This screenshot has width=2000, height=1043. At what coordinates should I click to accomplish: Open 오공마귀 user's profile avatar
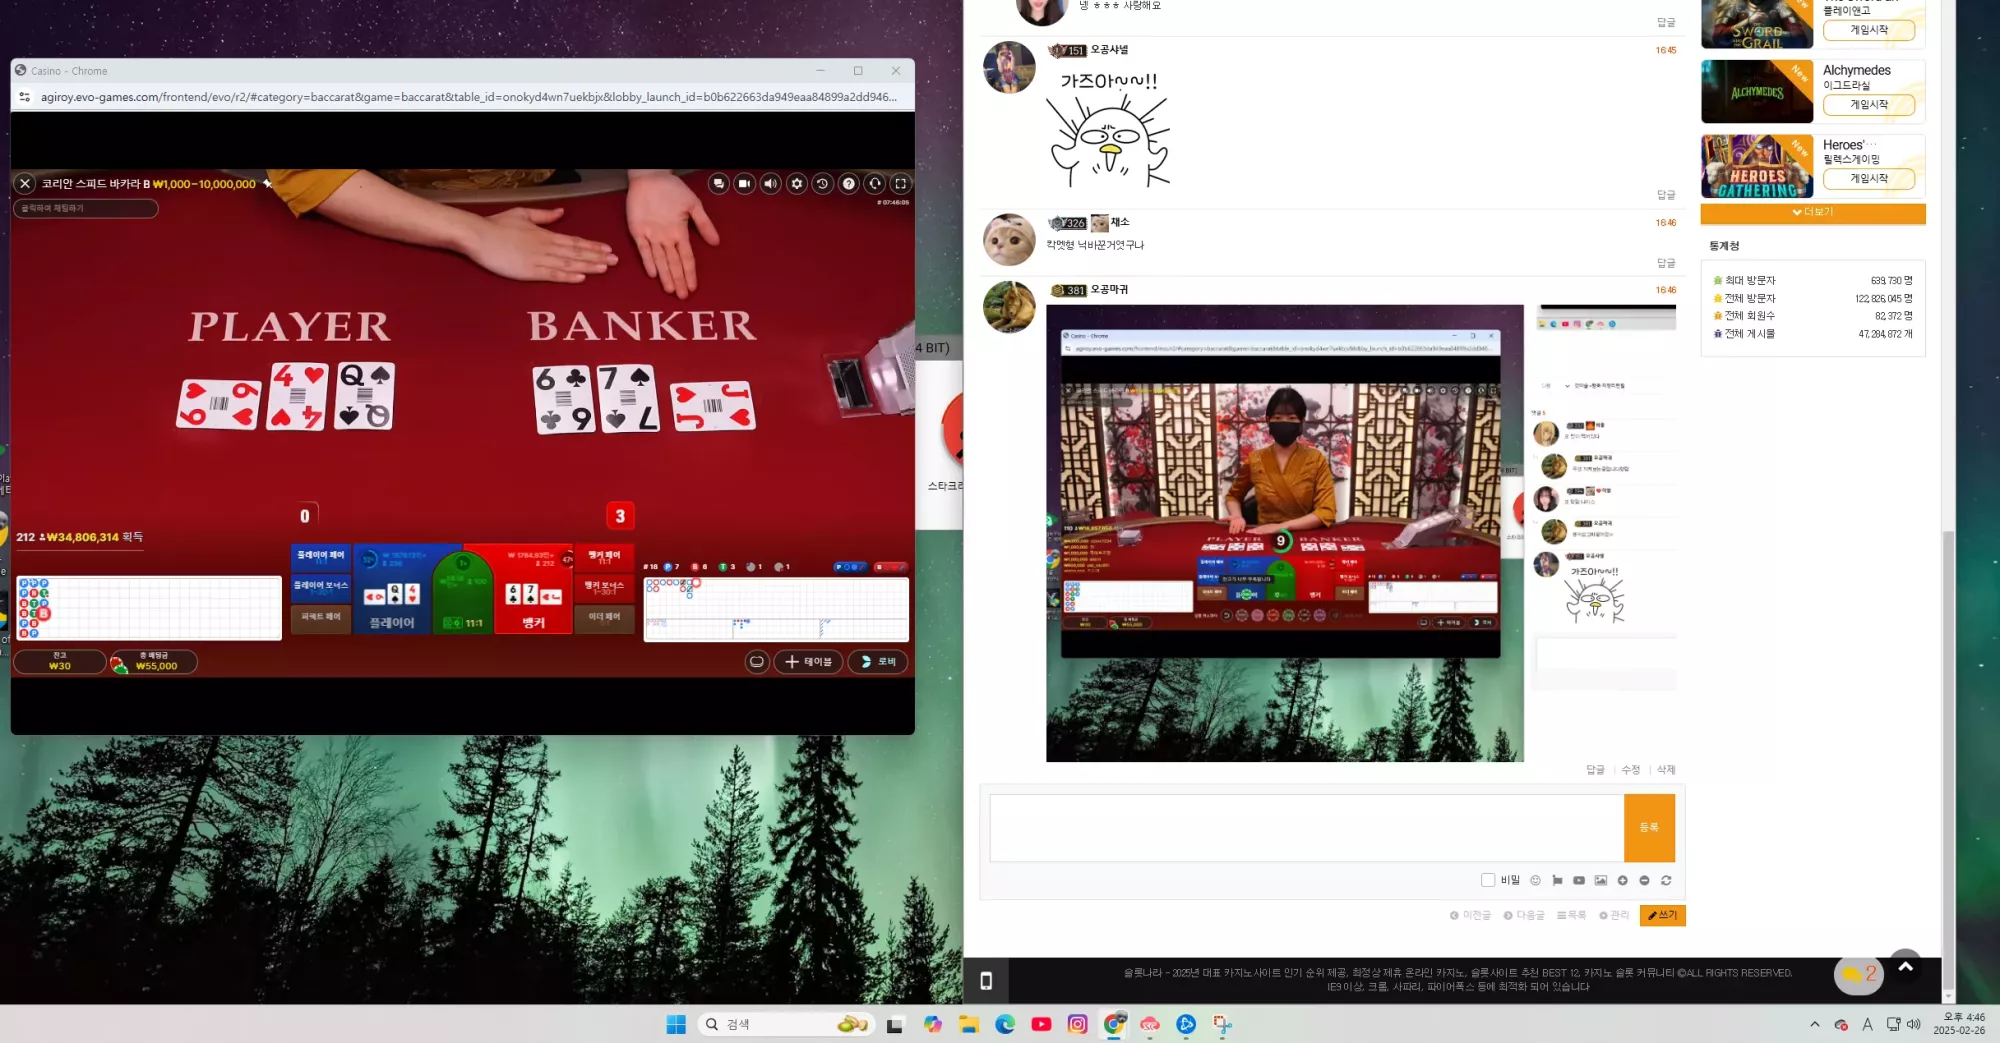[1009, 307]
